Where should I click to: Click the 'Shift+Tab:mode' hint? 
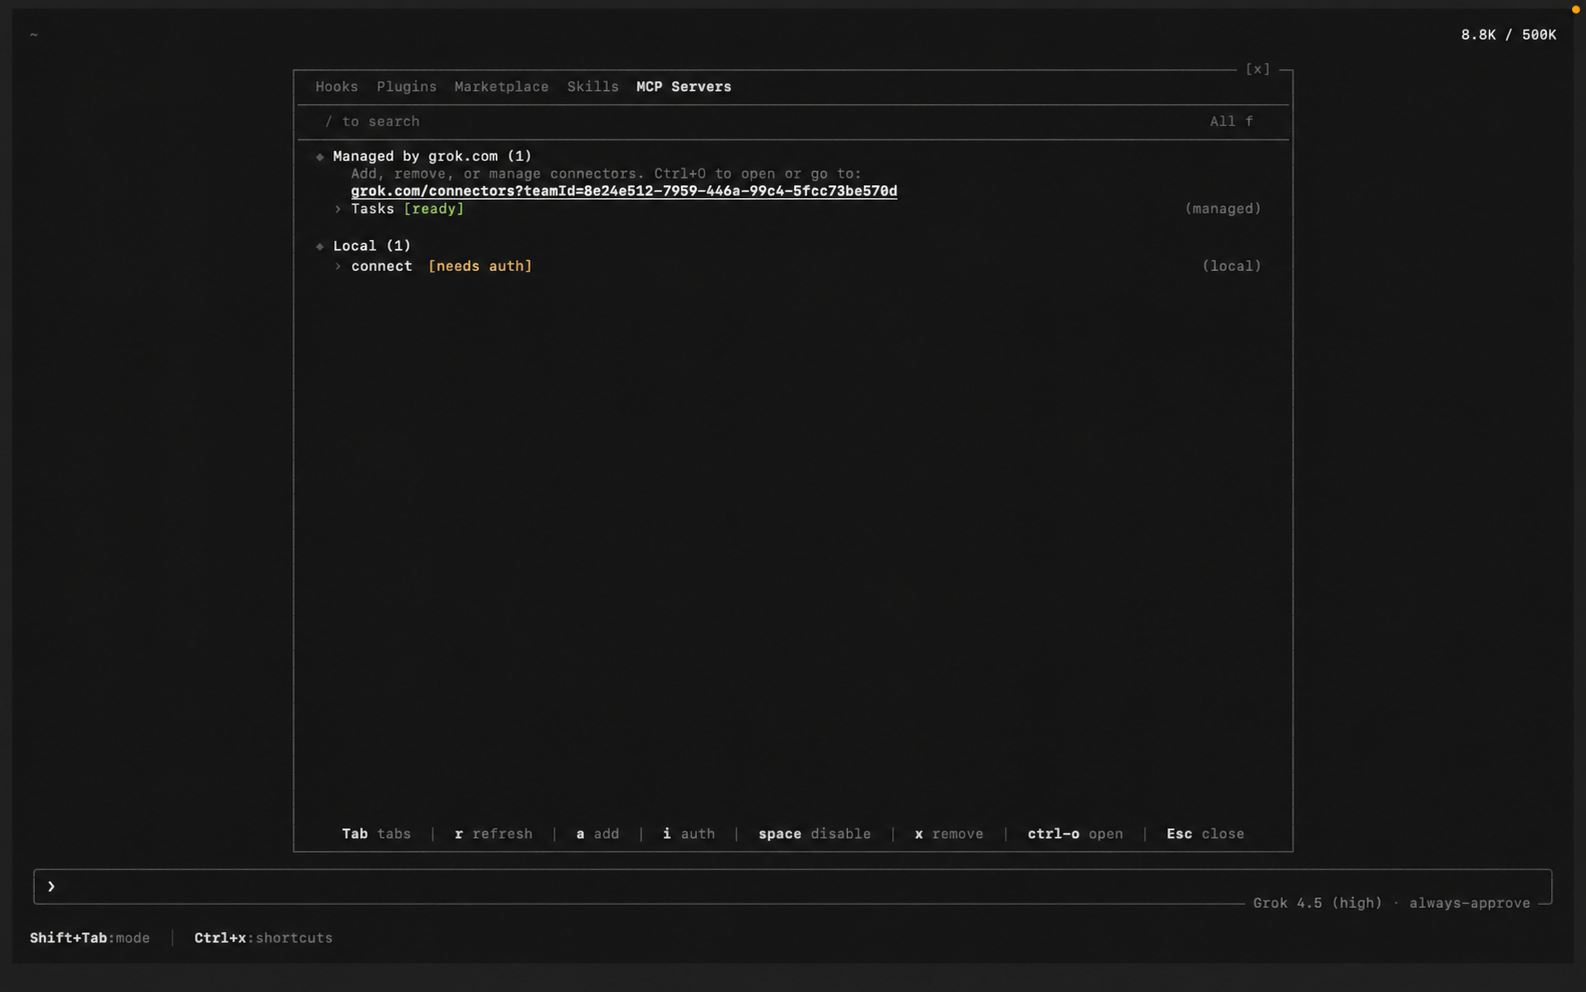tap(89, 938)
